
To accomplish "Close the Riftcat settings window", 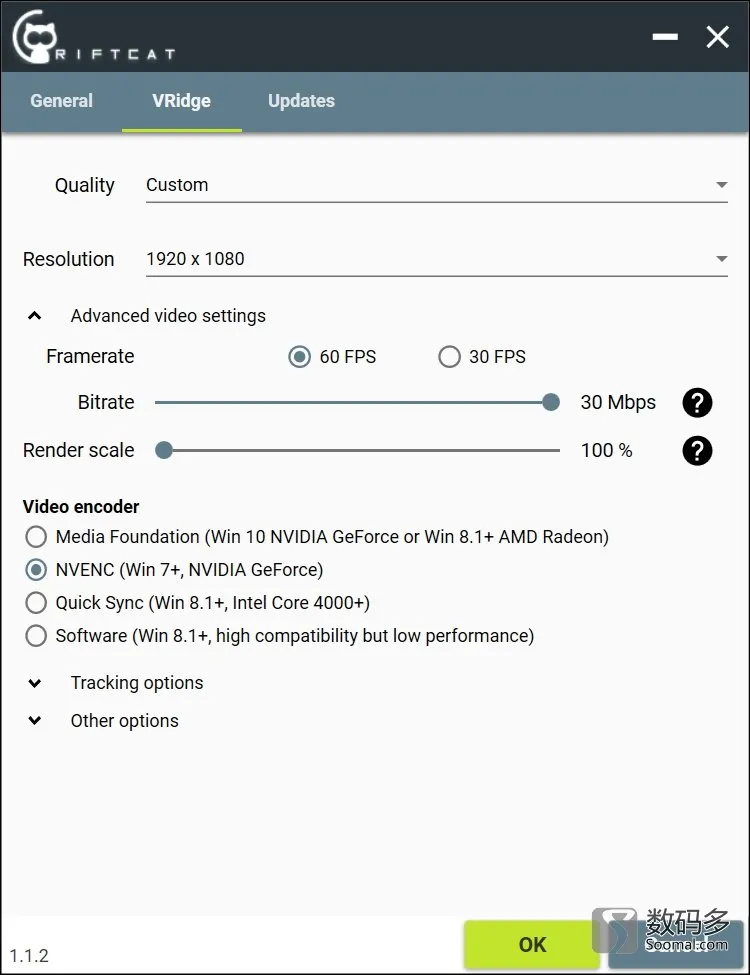I will pyautogui.click(x=718, y=37).
